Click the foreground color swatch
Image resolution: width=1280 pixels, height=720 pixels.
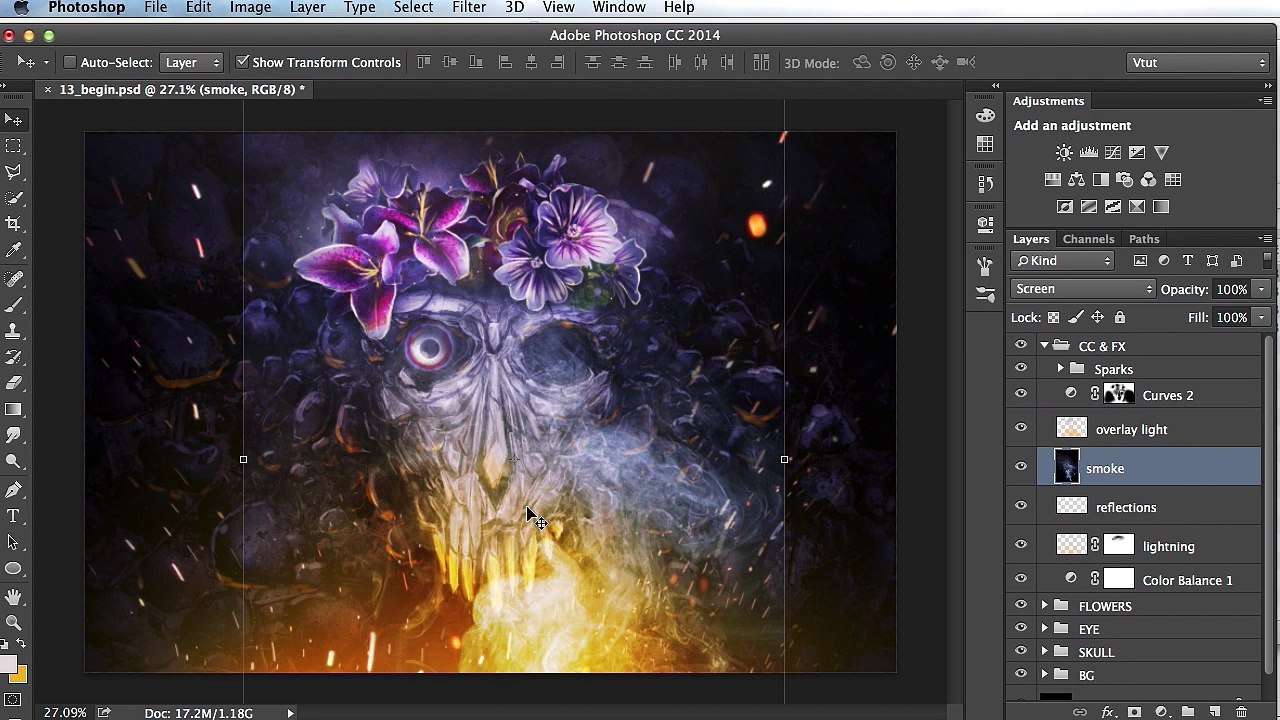coord(9,665)
